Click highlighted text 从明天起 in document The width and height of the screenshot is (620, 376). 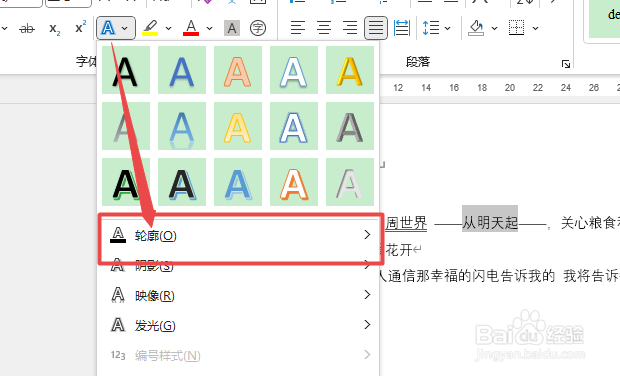pos(490,223)
